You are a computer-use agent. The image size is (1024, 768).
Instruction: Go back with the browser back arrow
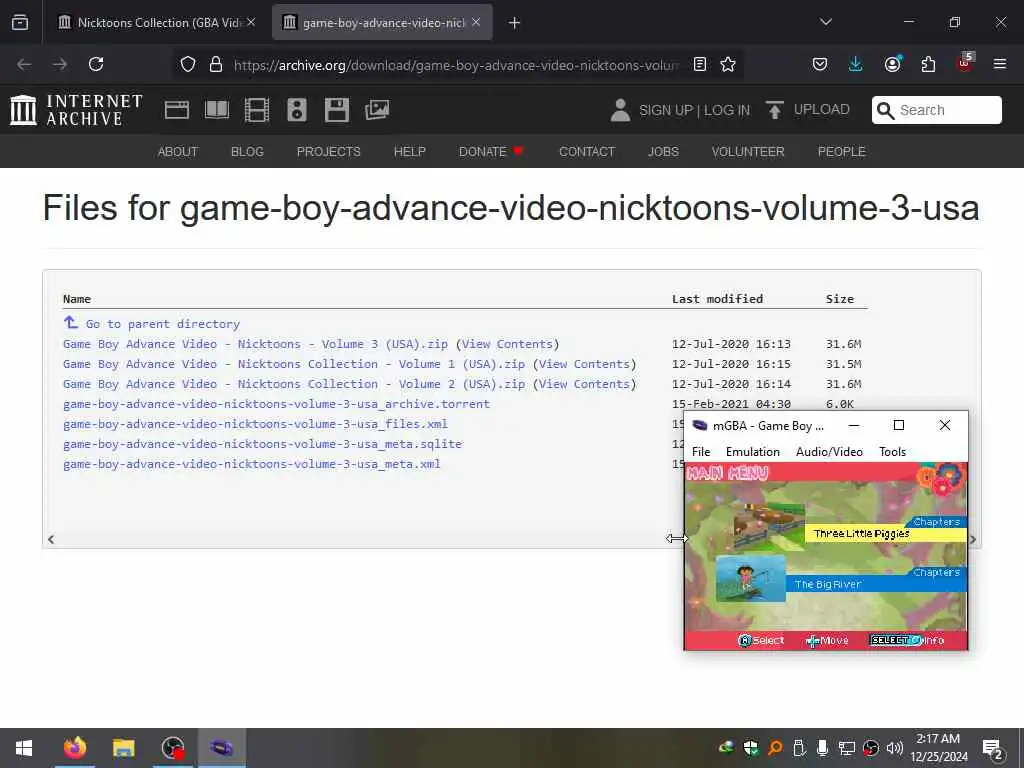(x=24, y=64)
